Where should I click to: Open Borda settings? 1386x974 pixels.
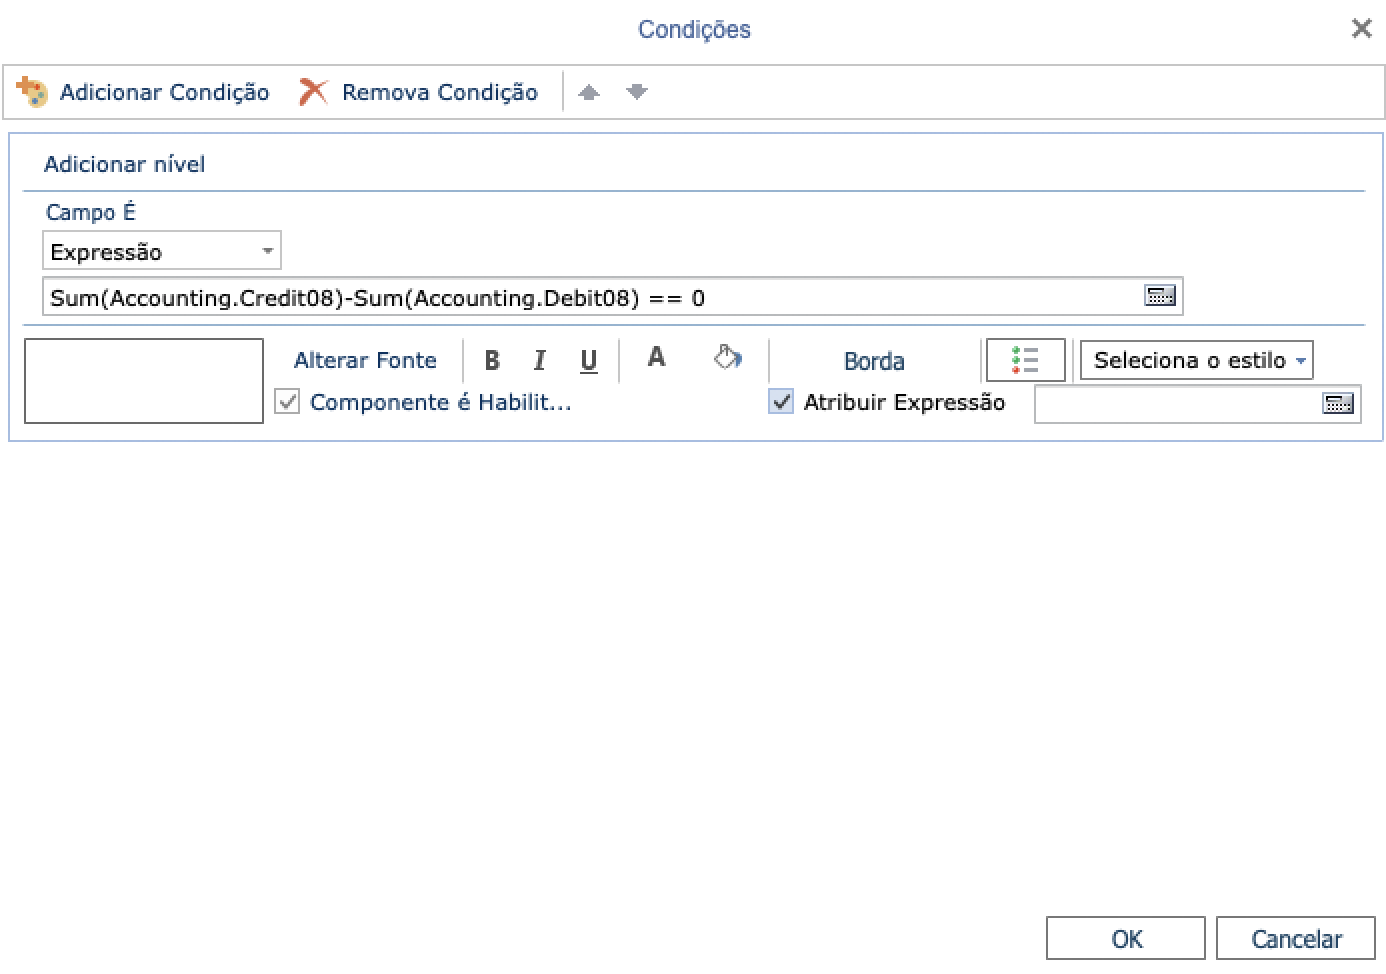point(874,361)
